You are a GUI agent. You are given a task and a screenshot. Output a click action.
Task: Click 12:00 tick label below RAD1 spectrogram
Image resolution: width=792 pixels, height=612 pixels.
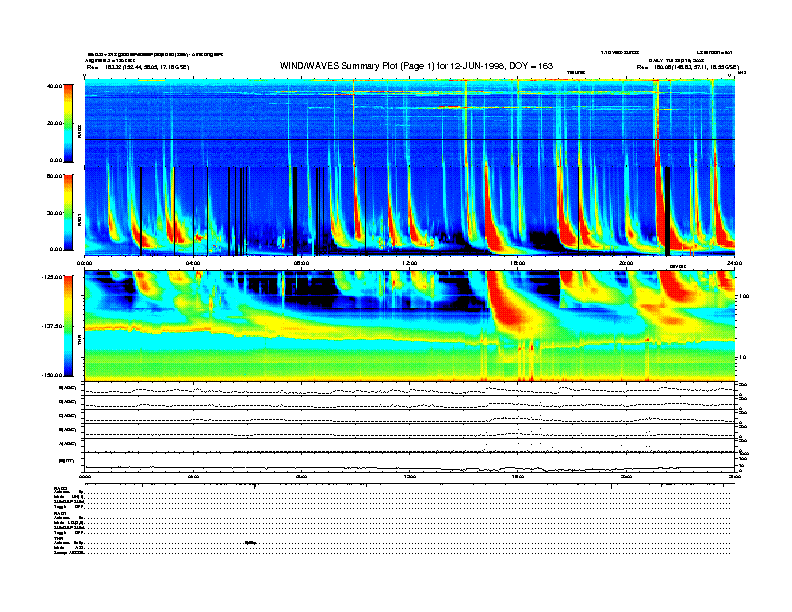[x=410, y=263]
